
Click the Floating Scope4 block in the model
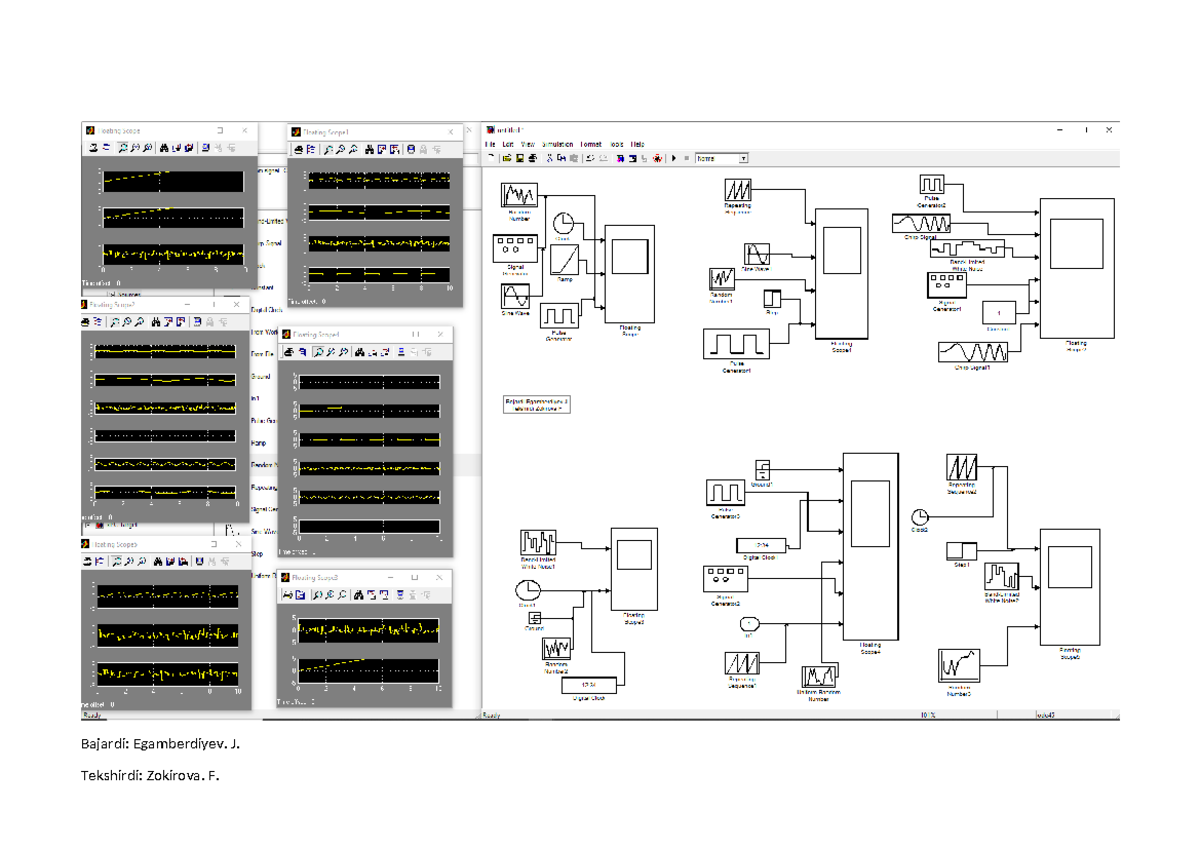click(870, 549)
